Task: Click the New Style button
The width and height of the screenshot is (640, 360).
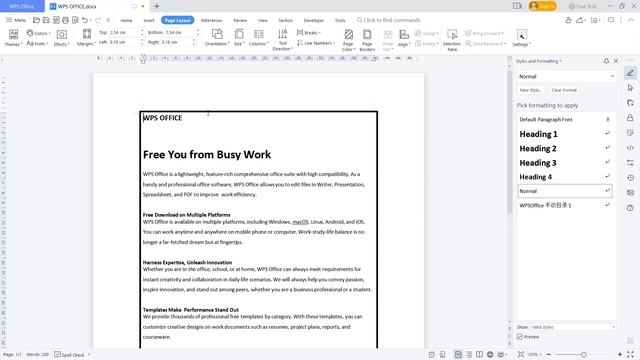Action: click(x=530, y=90)
